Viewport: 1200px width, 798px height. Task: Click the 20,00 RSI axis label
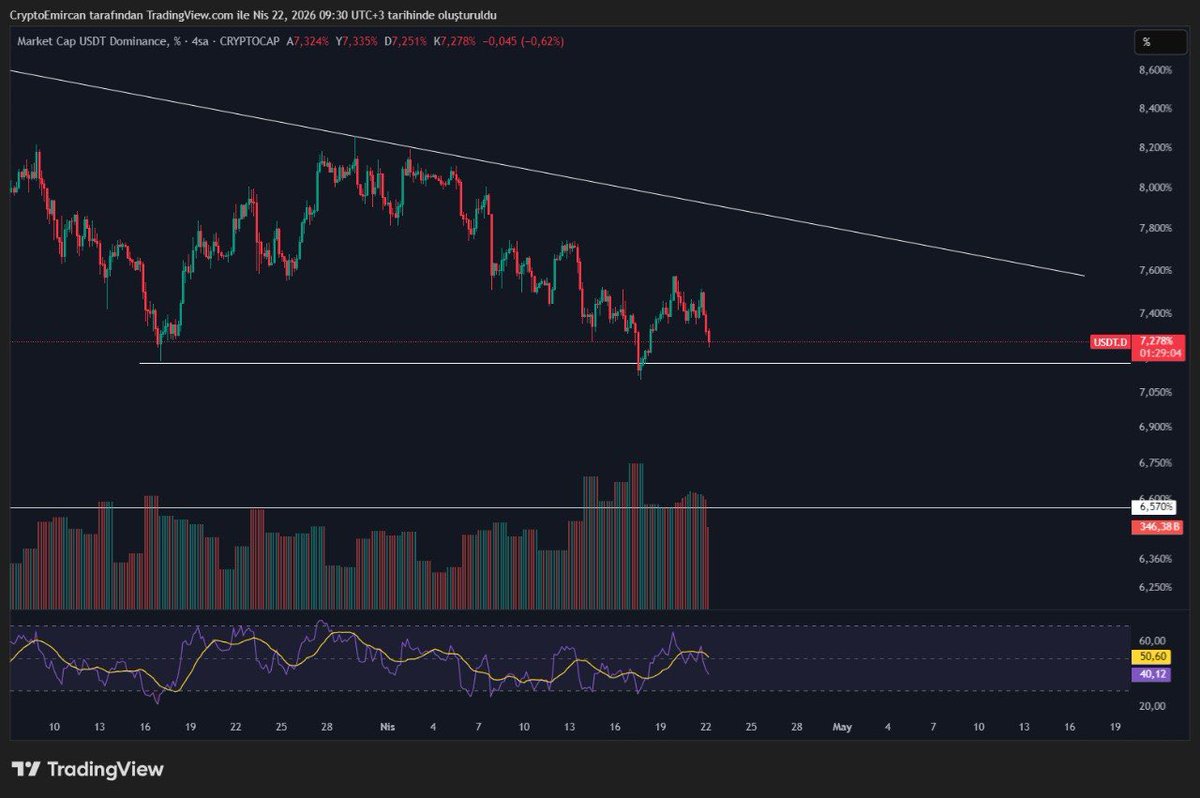[x=1152, y=706]
